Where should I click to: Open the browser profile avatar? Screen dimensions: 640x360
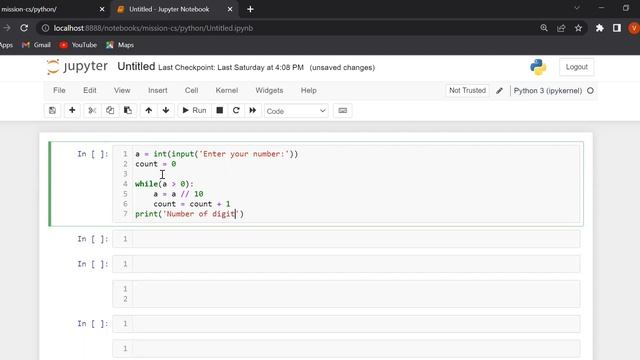[634, 28]
